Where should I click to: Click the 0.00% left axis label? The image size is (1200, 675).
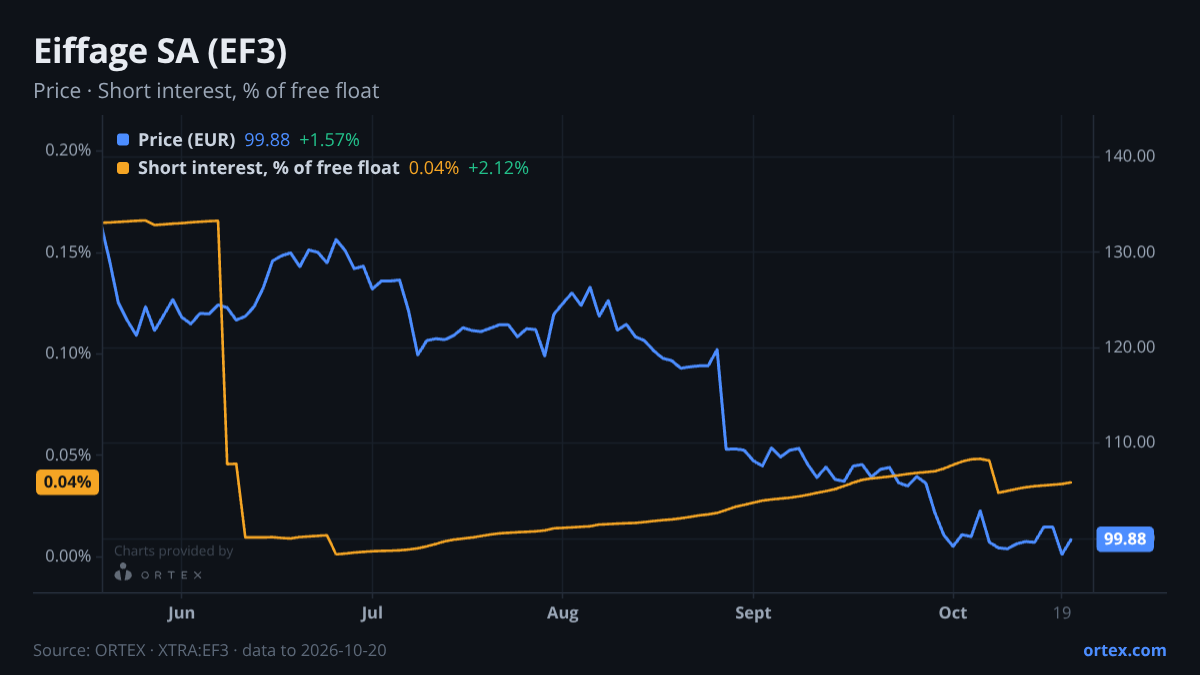(69, 556)
